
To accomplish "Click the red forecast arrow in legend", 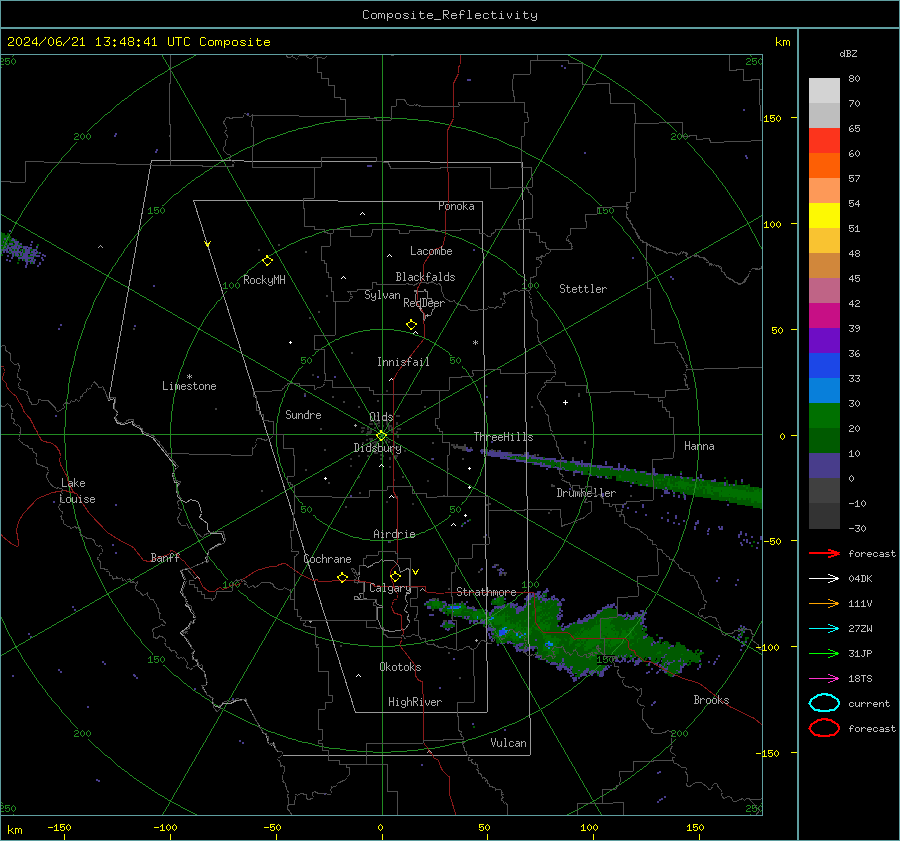I will tap(824, 553).
